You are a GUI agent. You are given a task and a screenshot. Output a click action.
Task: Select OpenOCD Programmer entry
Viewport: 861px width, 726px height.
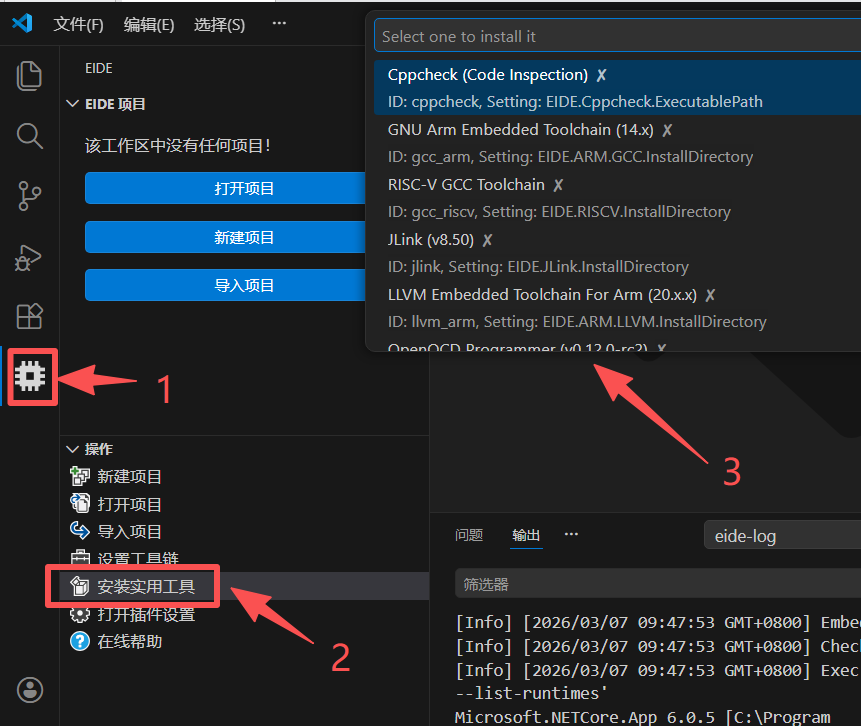[617, 346]
